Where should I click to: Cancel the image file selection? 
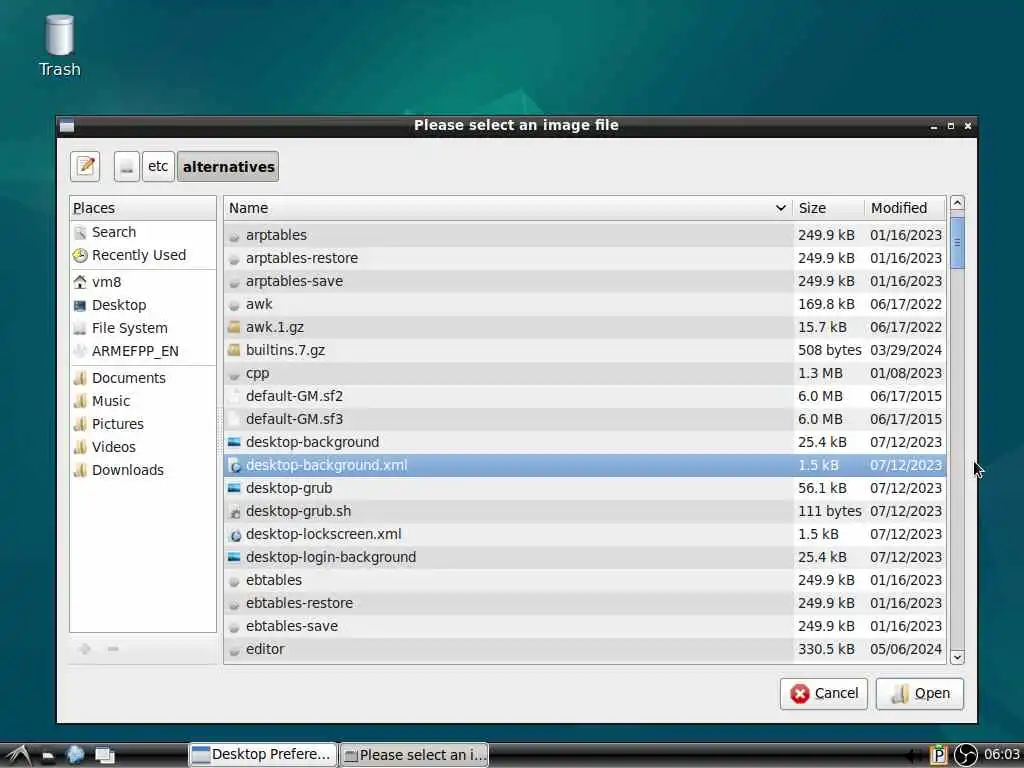point(824,694)
